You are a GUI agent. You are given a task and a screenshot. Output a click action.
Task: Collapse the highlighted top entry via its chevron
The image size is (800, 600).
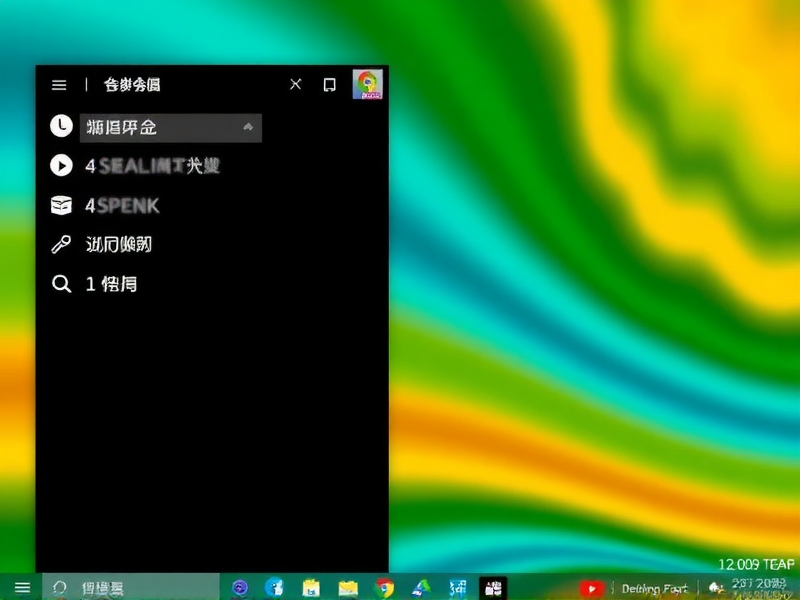[x=246, y=126]
